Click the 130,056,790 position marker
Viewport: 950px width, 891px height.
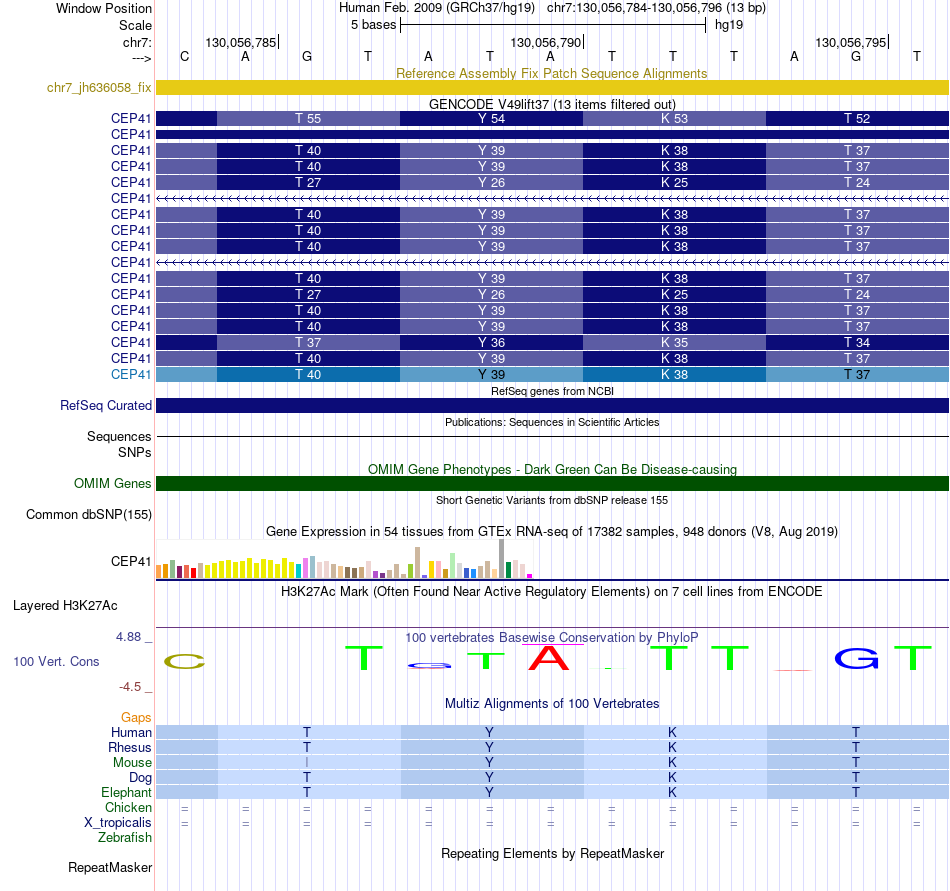[546, 42]
